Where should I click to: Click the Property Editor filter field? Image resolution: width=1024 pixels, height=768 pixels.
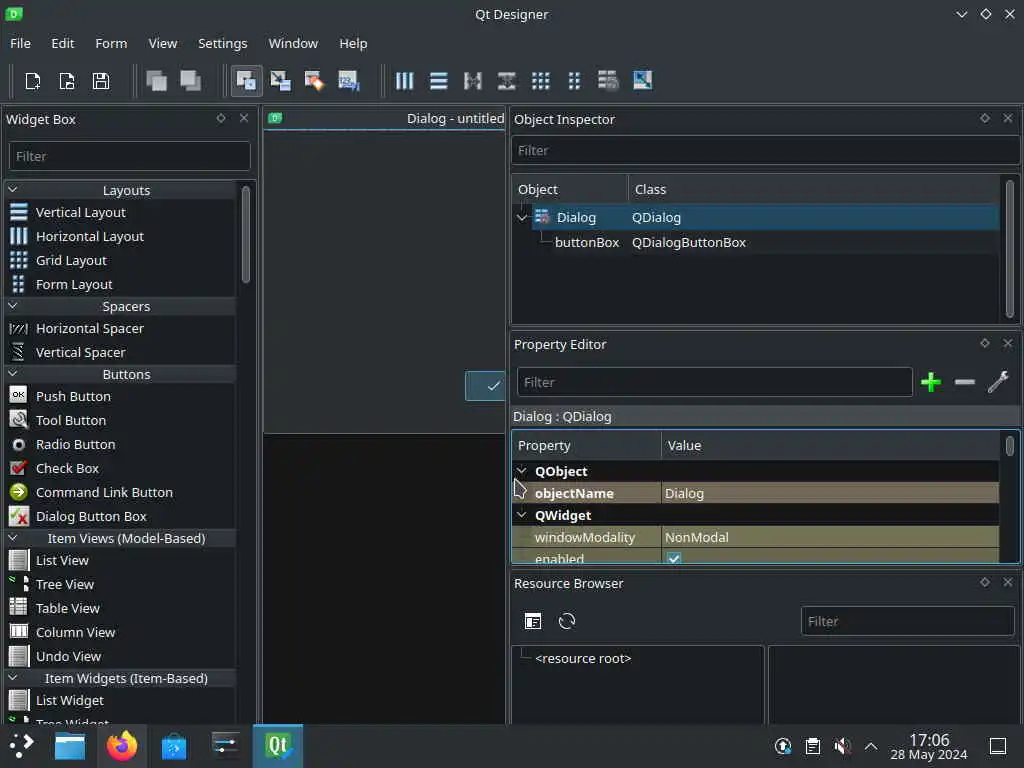click(x=714, y=382)
